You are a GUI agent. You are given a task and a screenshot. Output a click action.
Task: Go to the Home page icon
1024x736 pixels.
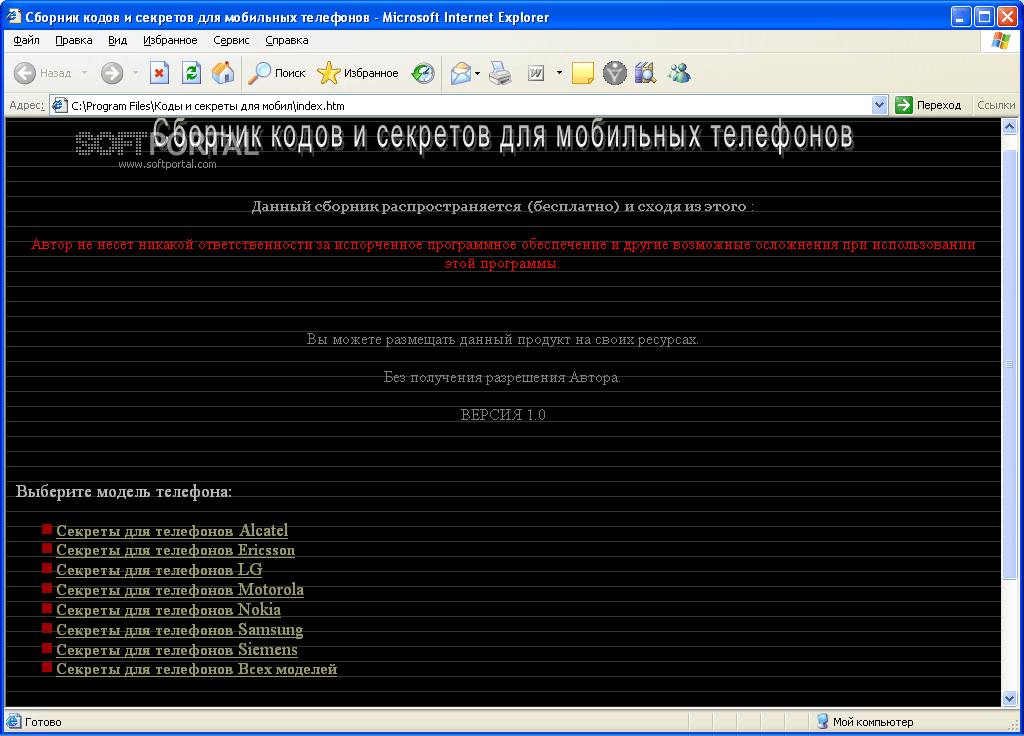point(223,73)
